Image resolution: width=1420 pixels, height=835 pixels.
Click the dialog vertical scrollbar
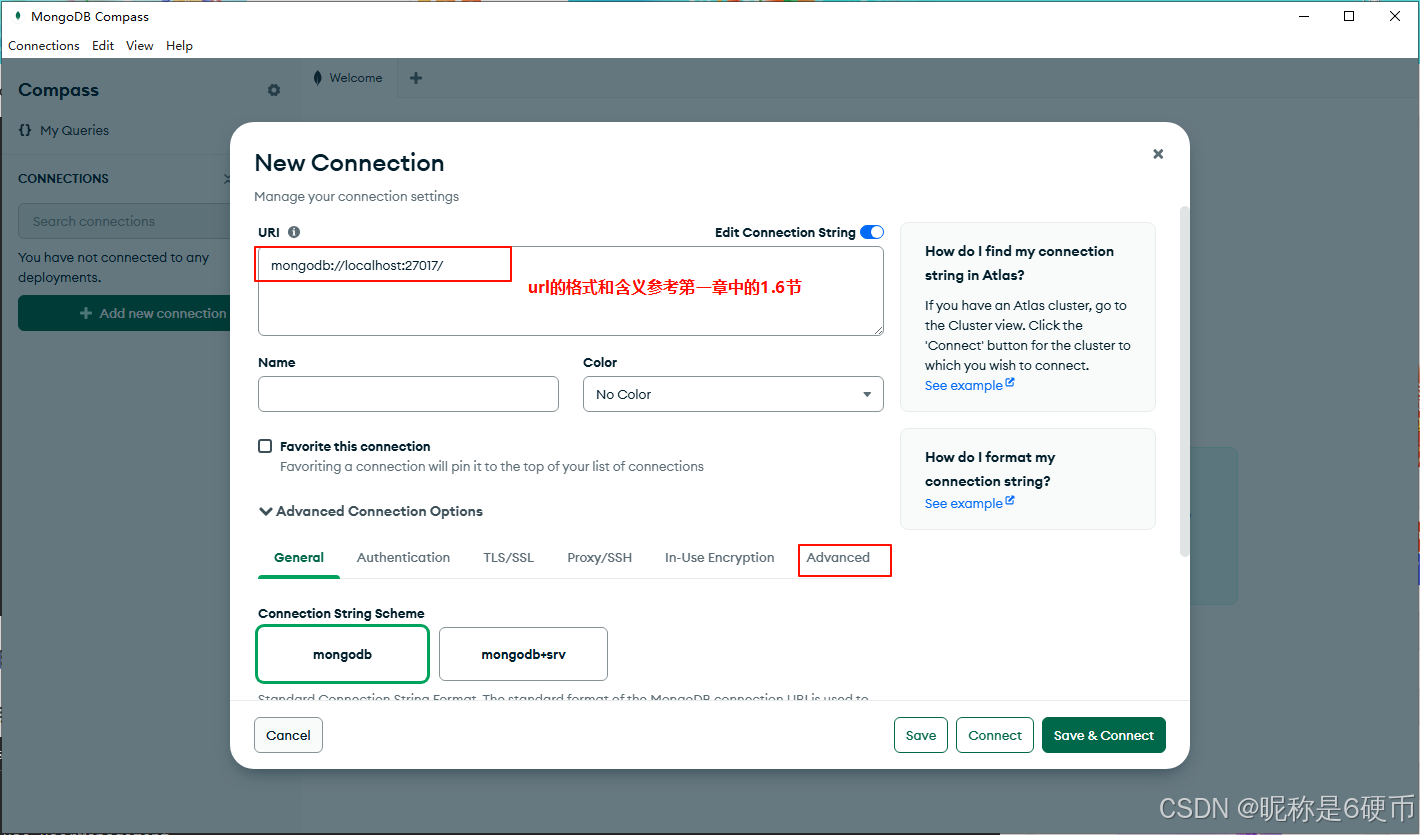tap(1185, 380)
